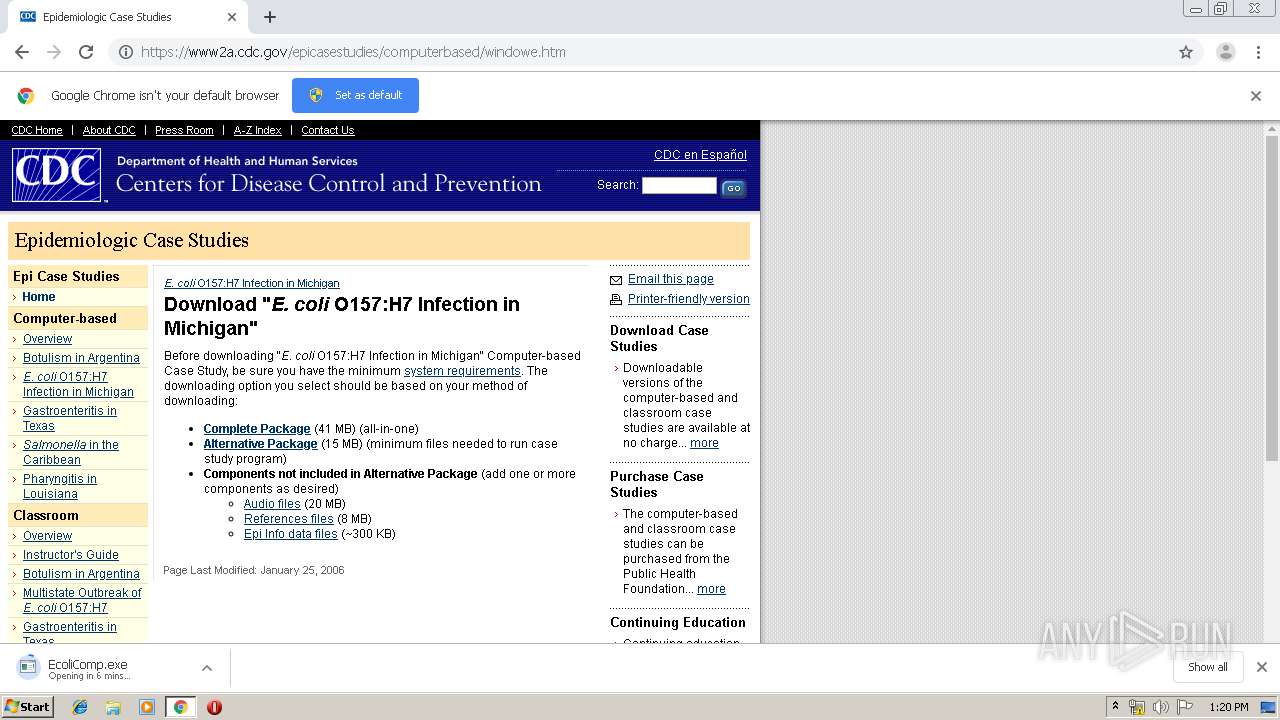Click the email envelope icon
The image size is (1280, 720).
[x=616, y=280]
